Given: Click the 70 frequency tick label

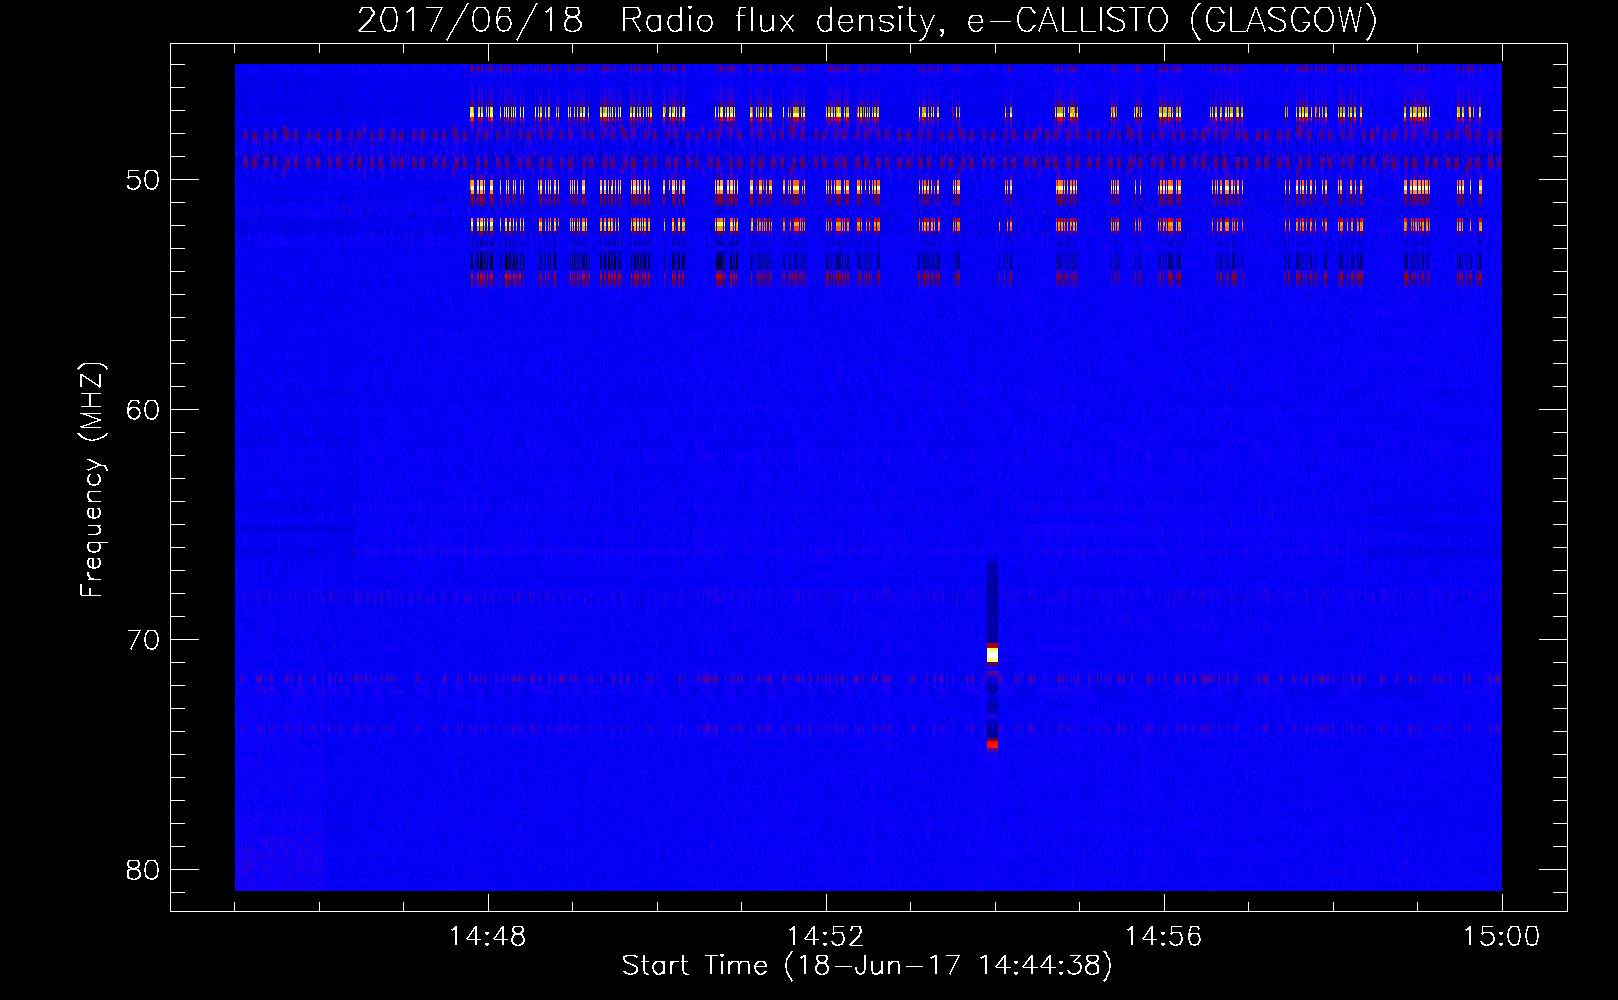Looking at the screenshot, I should pos(143,640).
